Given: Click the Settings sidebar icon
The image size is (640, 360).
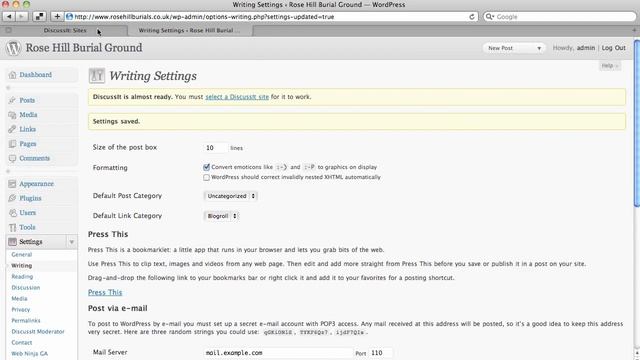Looking at the screenshot, I should (12, 242).
